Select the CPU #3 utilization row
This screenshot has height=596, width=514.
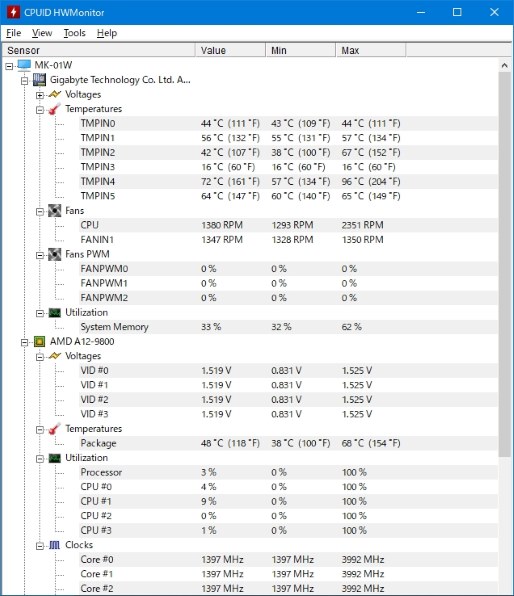pyautogui.click(x=288, y=530)
